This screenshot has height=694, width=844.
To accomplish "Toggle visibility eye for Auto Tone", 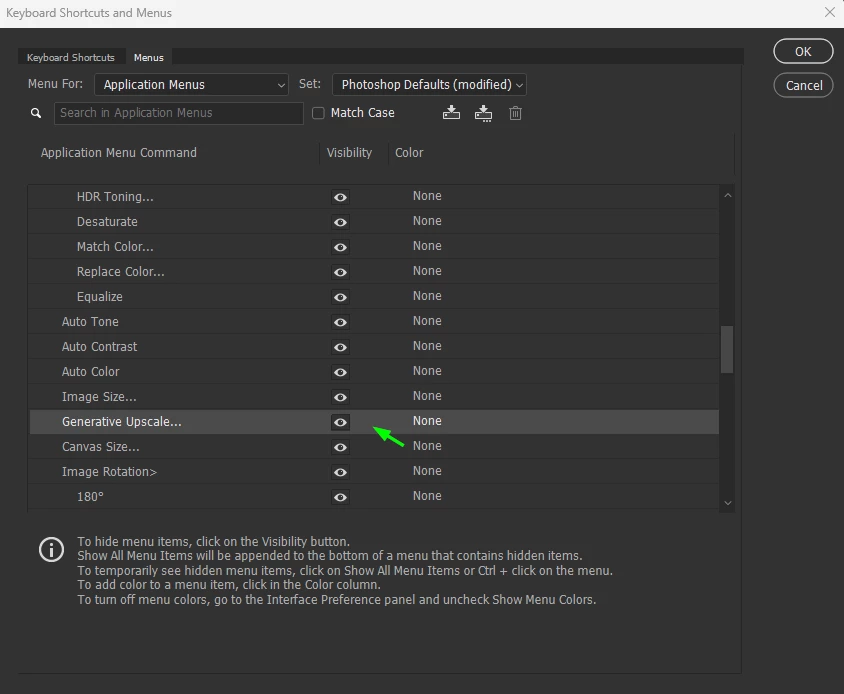I will point(340,322).
